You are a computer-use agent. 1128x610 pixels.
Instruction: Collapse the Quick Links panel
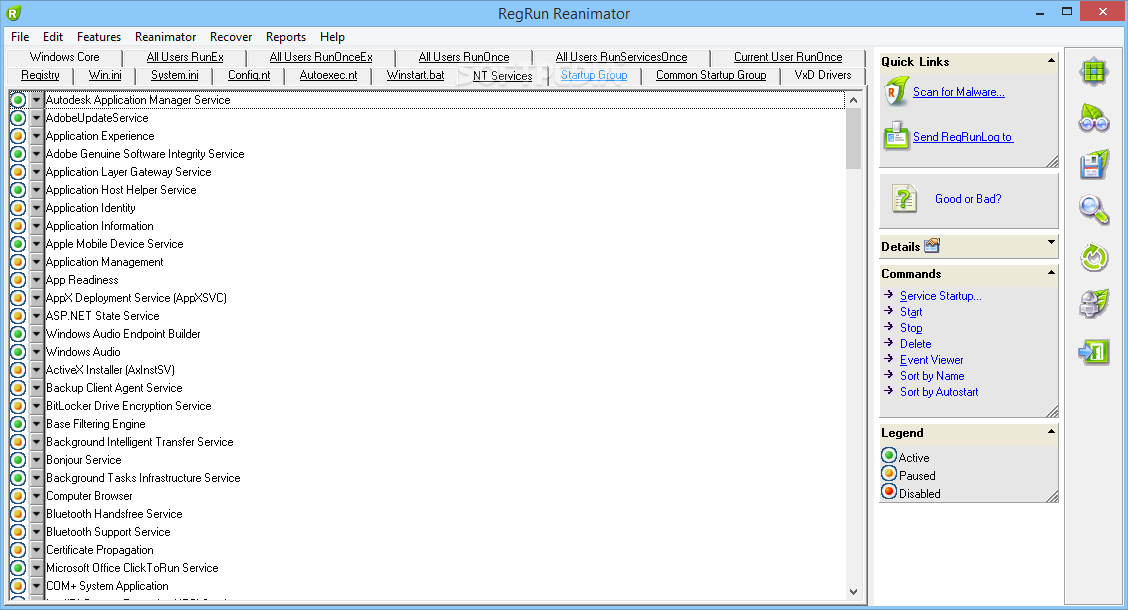[x=1051, y=60]
